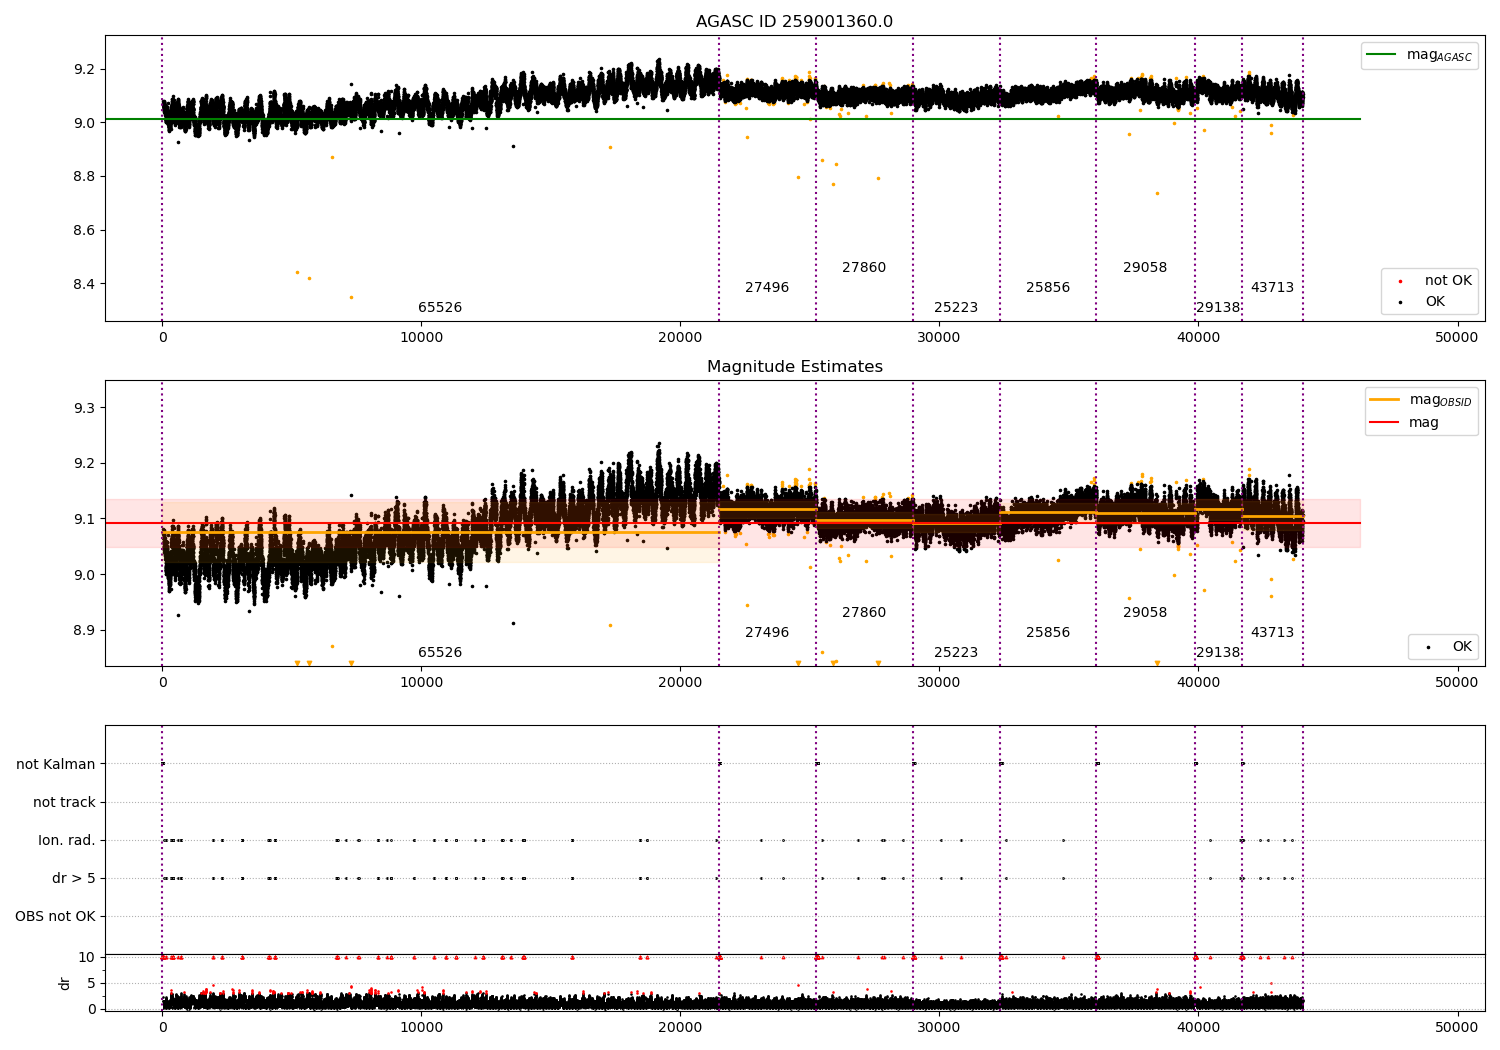Click the title "AGASC ID 259001360.0"
Screen dimensions: 1500x1050
pyautogui.click(x=794, y=22)
